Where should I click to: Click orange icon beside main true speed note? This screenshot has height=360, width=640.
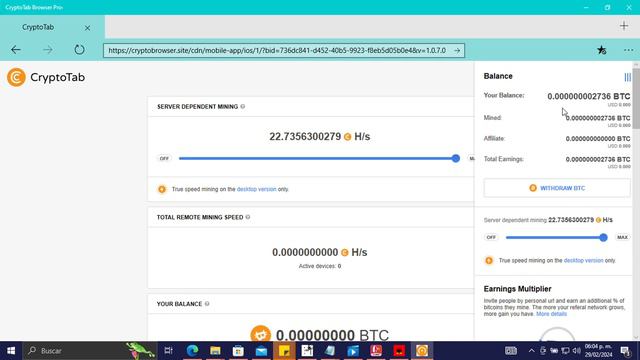click(162, 189)
